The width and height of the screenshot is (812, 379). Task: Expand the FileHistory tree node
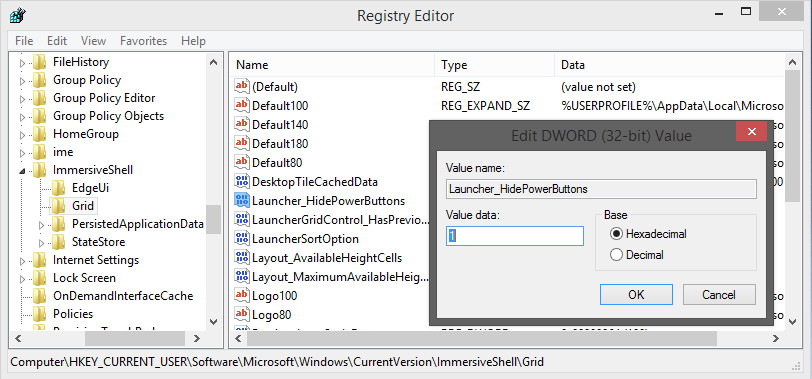22,63
